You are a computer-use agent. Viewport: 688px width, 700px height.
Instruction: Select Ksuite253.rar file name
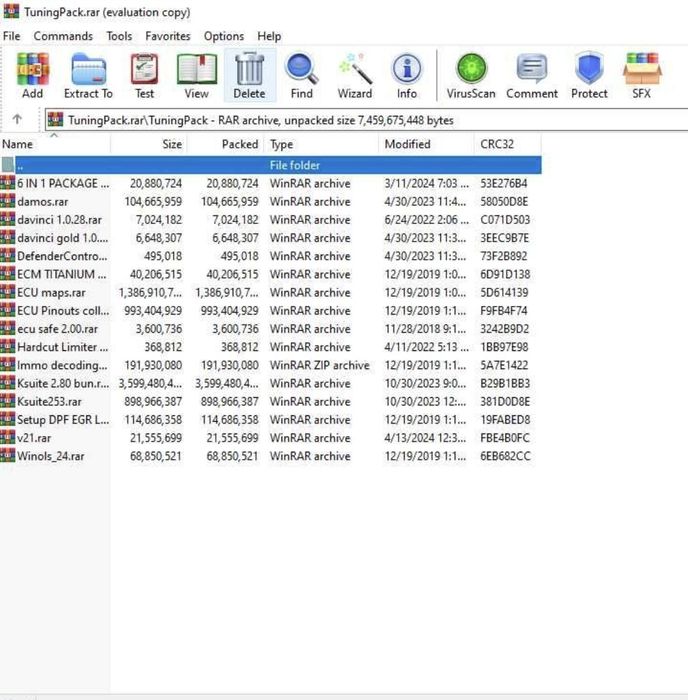tap(49, 402)
